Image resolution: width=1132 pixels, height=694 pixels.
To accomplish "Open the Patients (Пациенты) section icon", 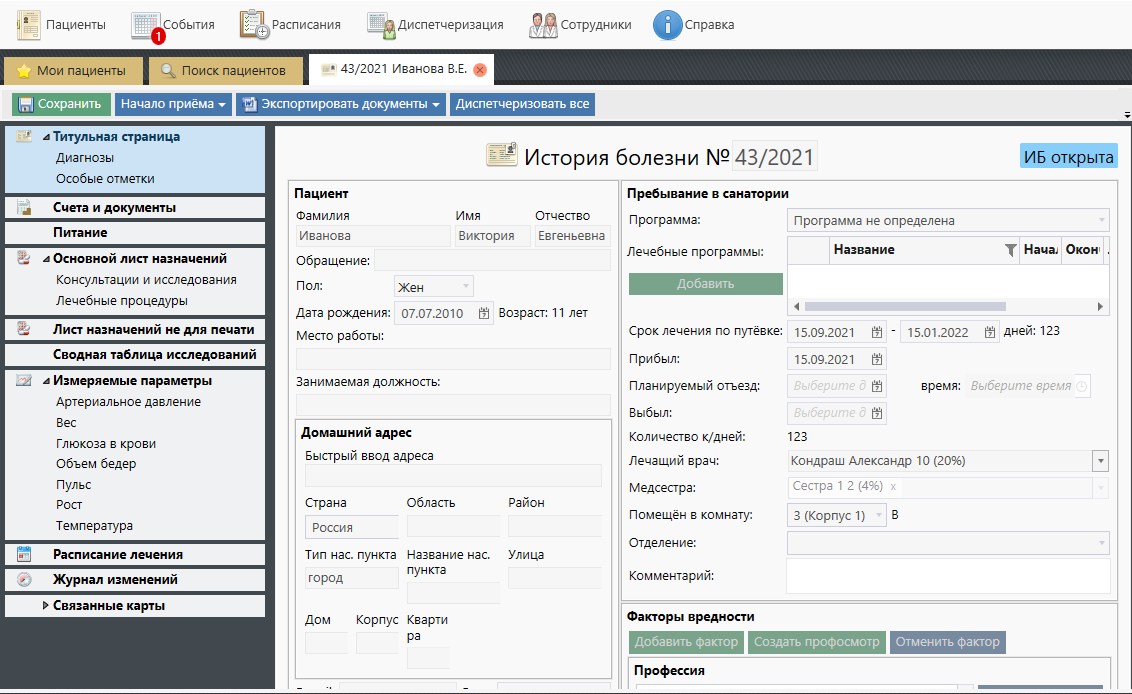I will pos(28,24).
